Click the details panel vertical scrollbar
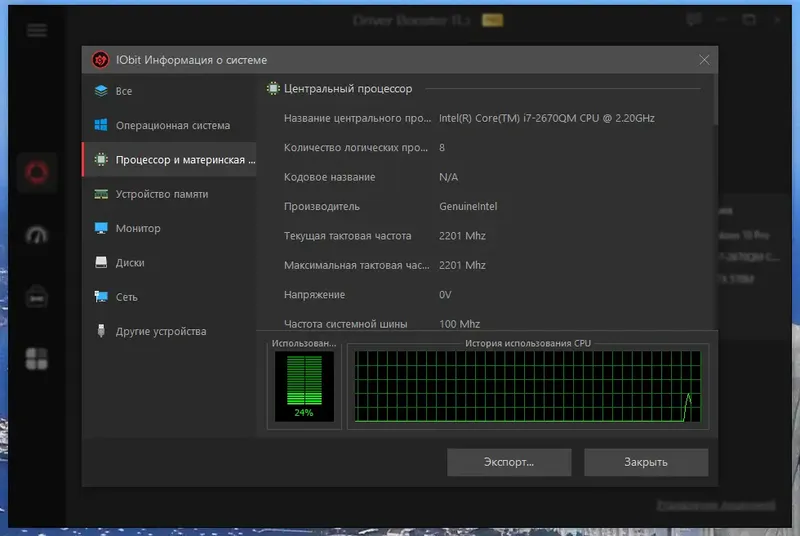 [715, 100]
